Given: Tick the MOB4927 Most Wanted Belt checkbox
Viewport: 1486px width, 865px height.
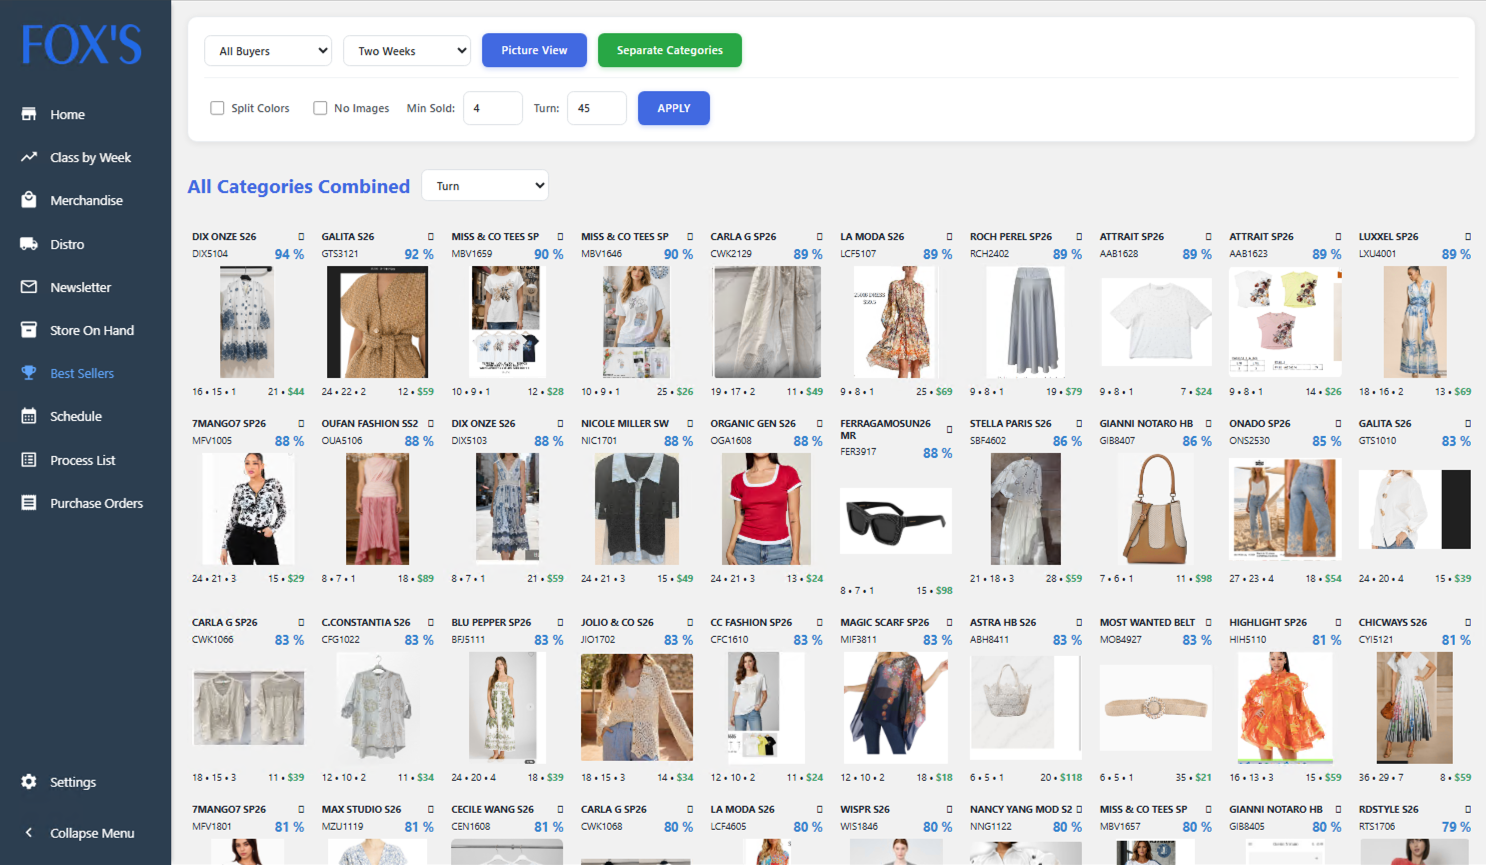Looking at the screenshot, I should tap(1209, 623).
